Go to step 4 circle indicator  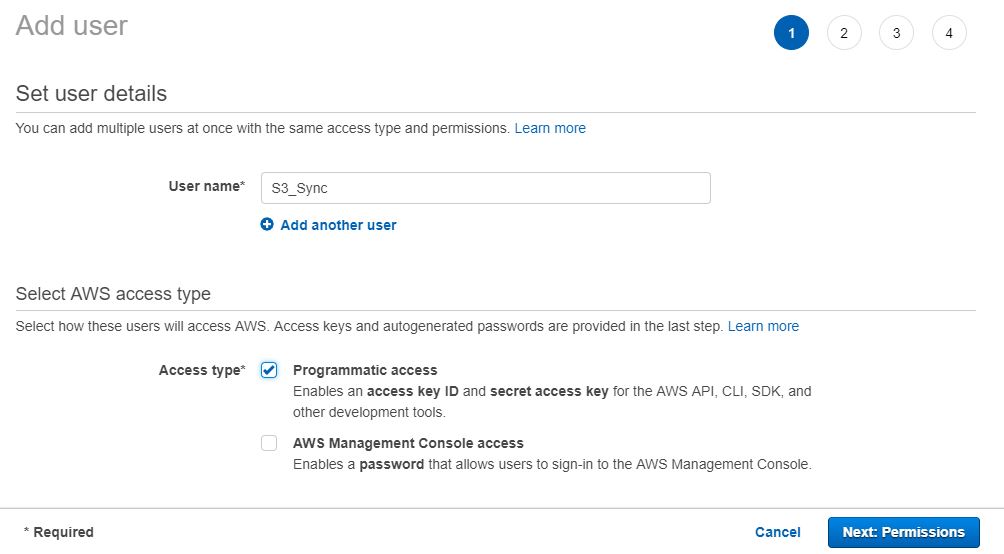949,33
